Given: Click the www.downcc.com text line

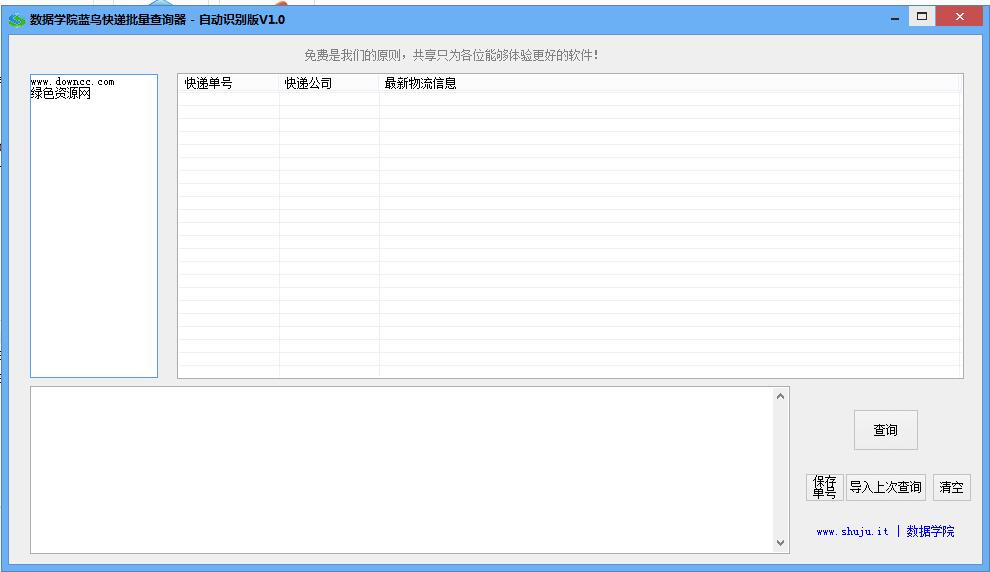Looking at the screenshot, I should pyautogui.click(x=73, y=82).
